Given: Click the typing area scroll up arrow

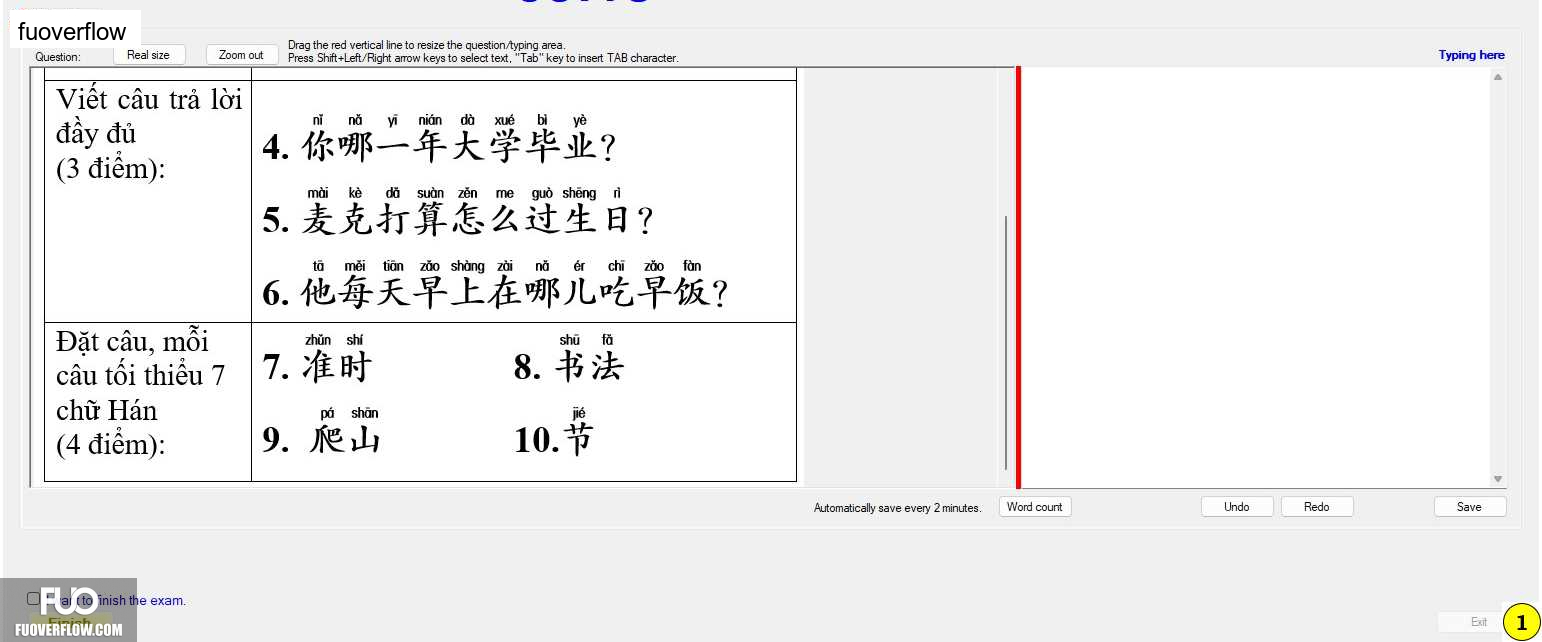Looking at the screenshot, I should click(1498, 77).
